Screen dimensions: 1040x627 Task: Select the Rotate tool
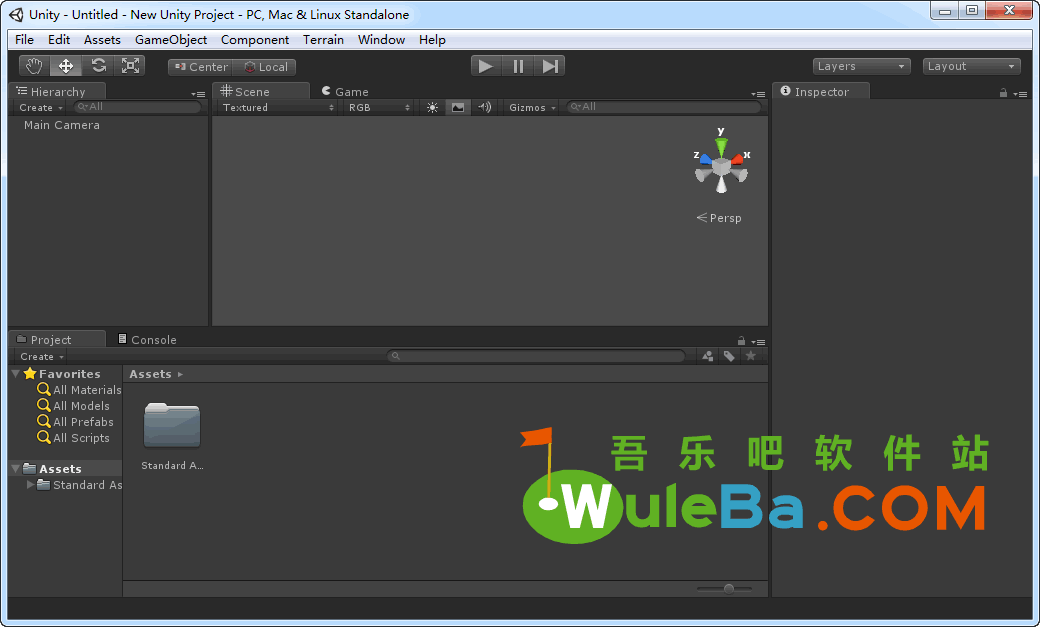coord(98,66)
